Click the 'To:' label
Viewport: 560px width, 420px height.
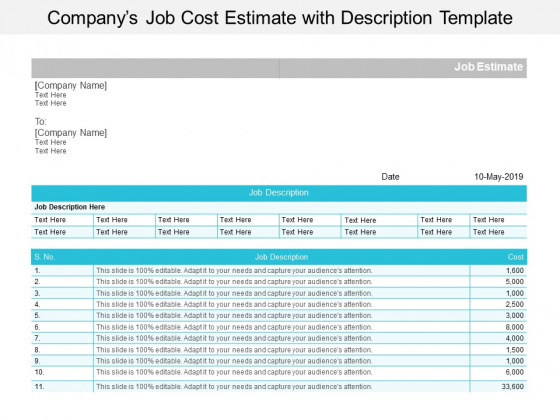(x=41, y=121)
